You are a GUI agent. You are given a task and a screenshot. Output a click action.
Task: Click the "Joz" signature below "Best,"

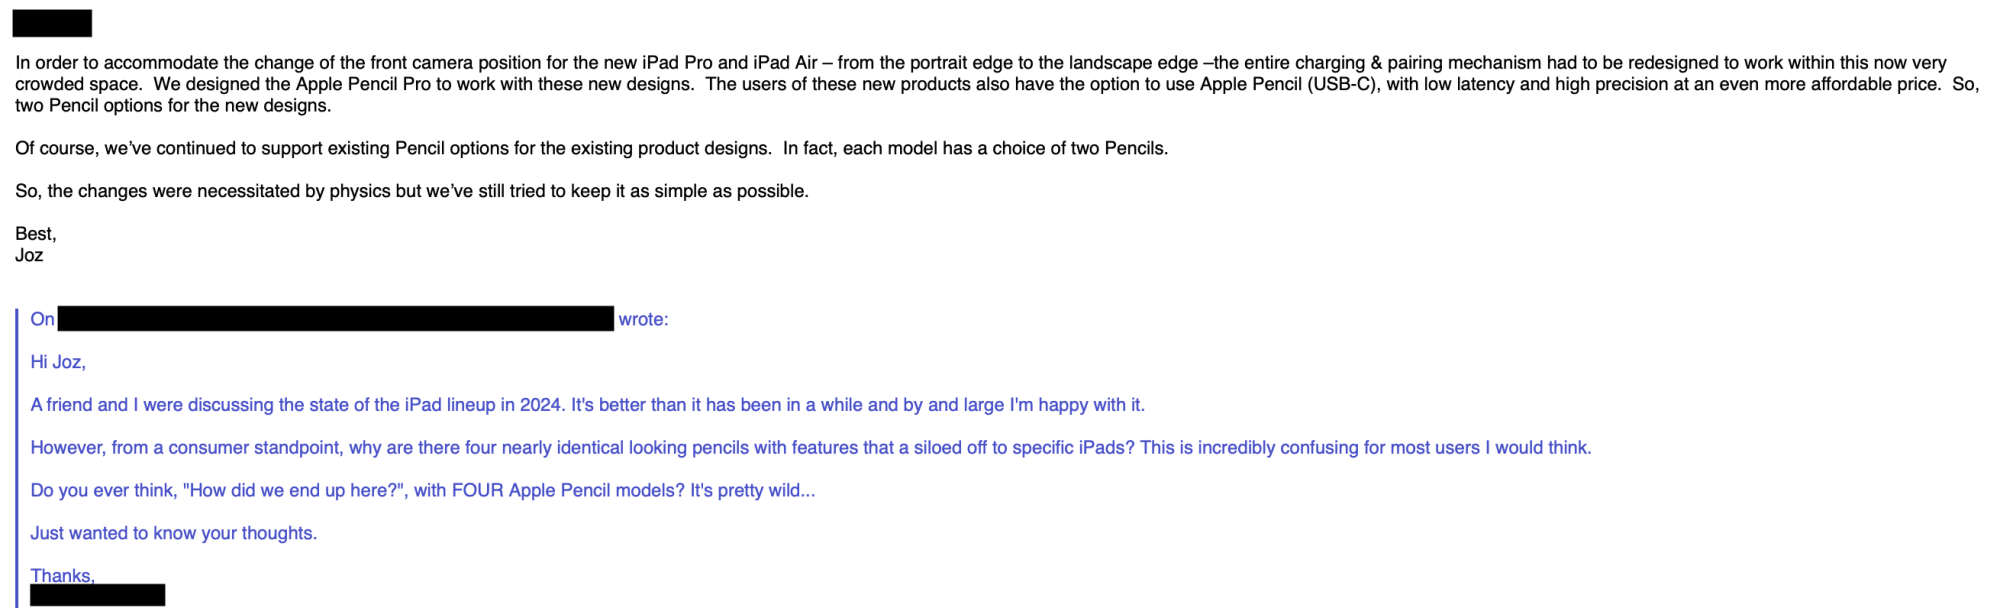(x=29, y=255)
